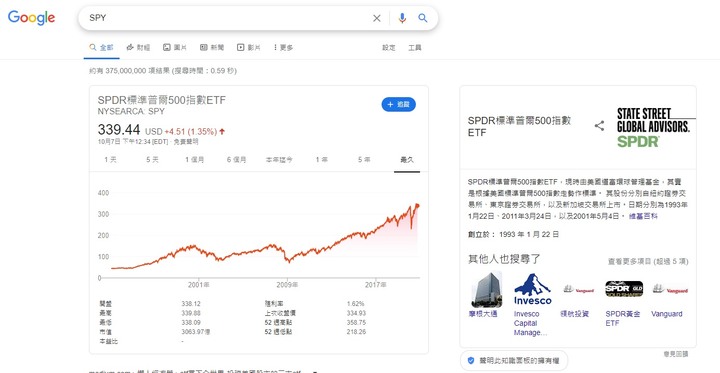
Task: Select the 5 天 chart range
Action: pos(152,160)
